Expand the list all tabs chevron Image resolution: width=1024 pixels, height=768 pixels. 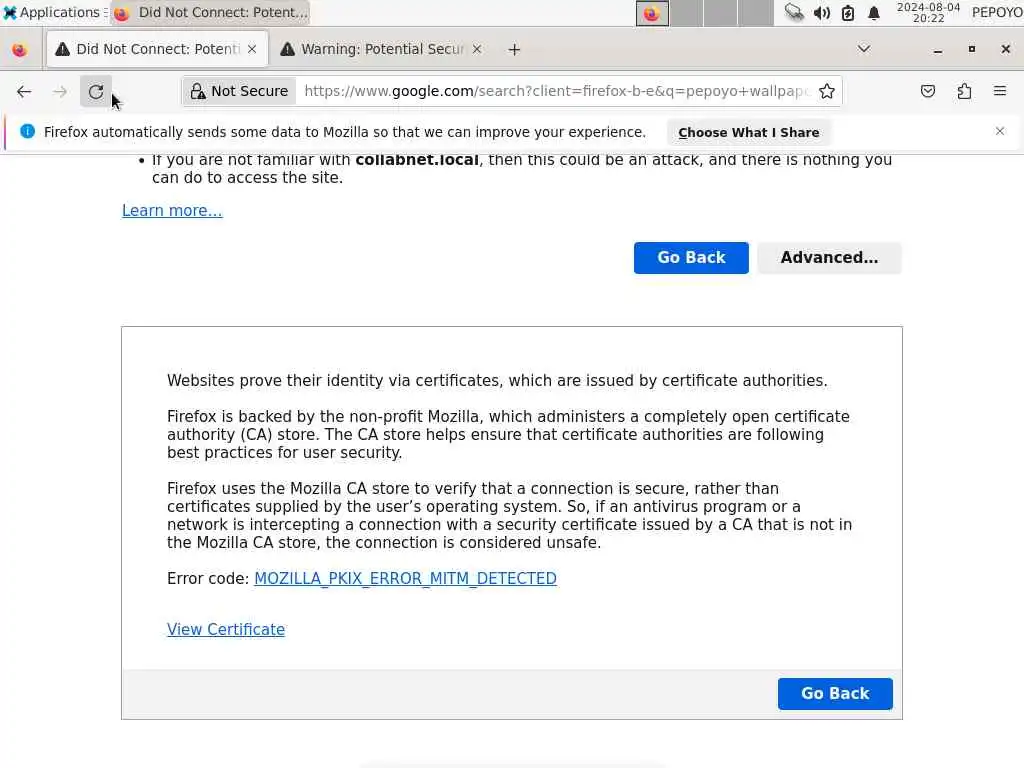click(x=864, y=49)
